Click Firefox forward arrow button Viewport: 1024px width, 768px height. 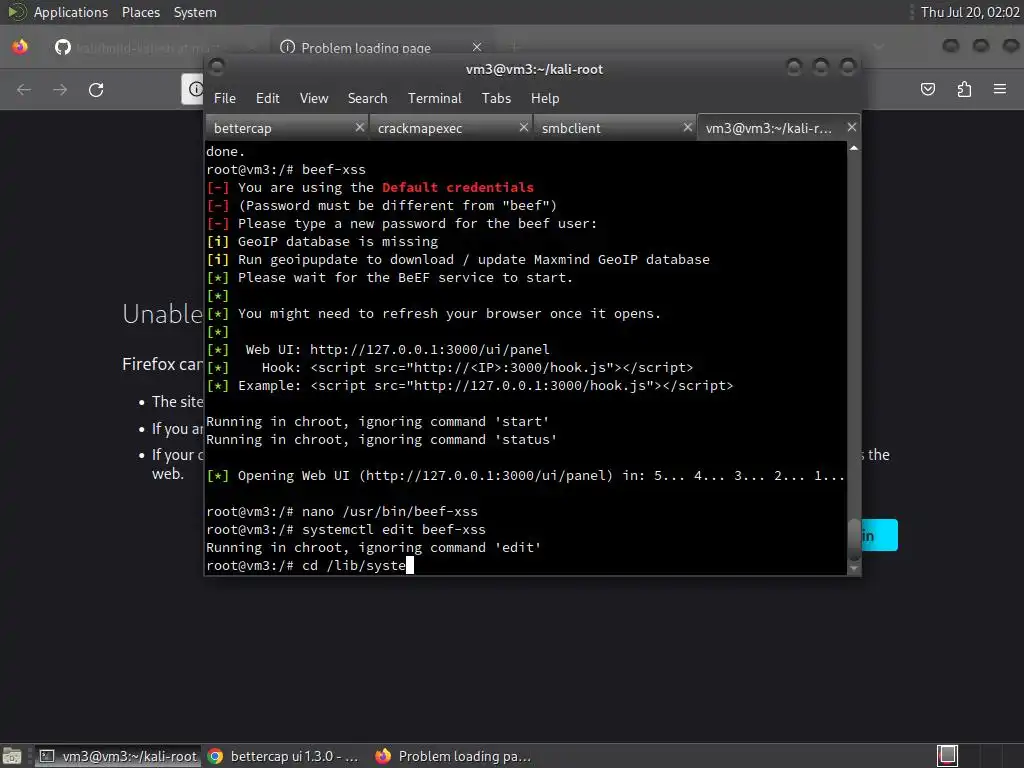[x=60, y=89]
